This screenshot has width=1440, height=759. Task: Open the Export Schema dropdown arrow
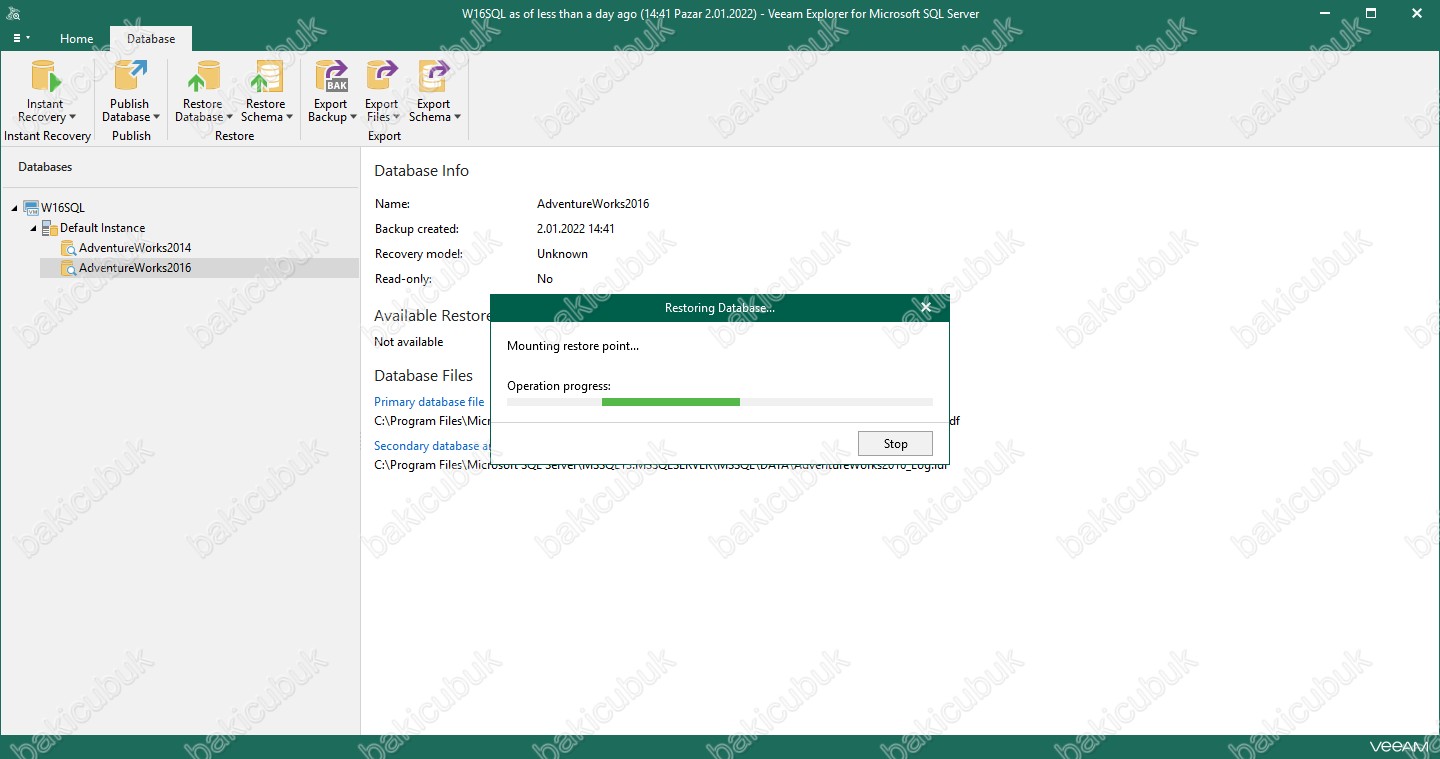[x=457, y=118]
